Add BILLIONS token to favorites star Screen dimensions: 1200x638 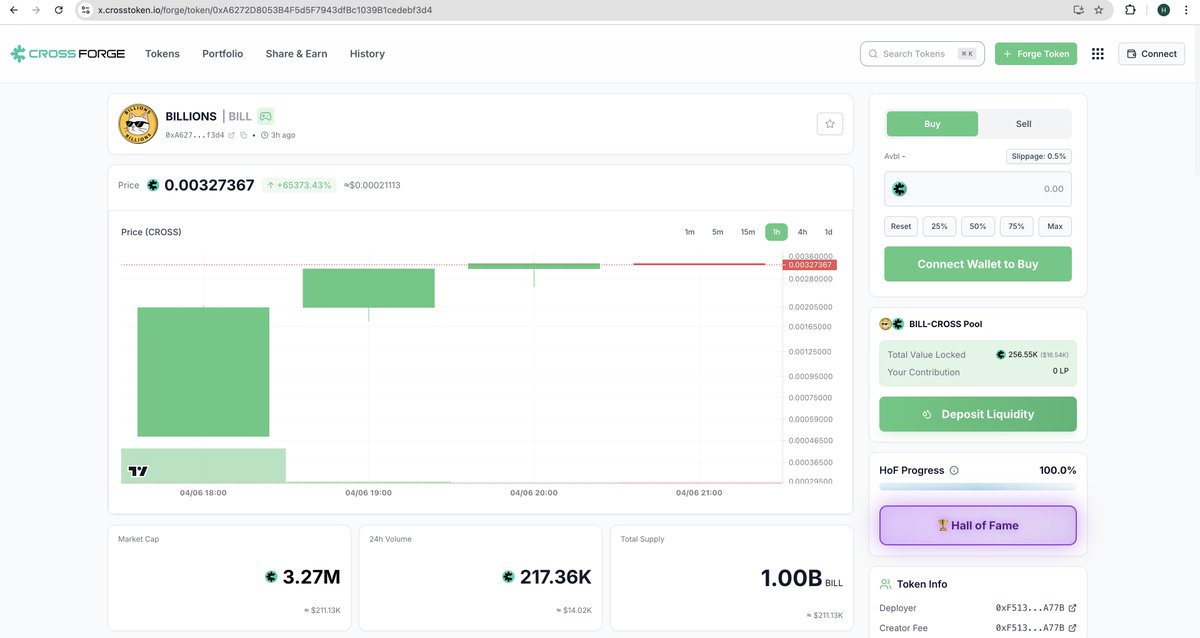click(x=830, y=124)
